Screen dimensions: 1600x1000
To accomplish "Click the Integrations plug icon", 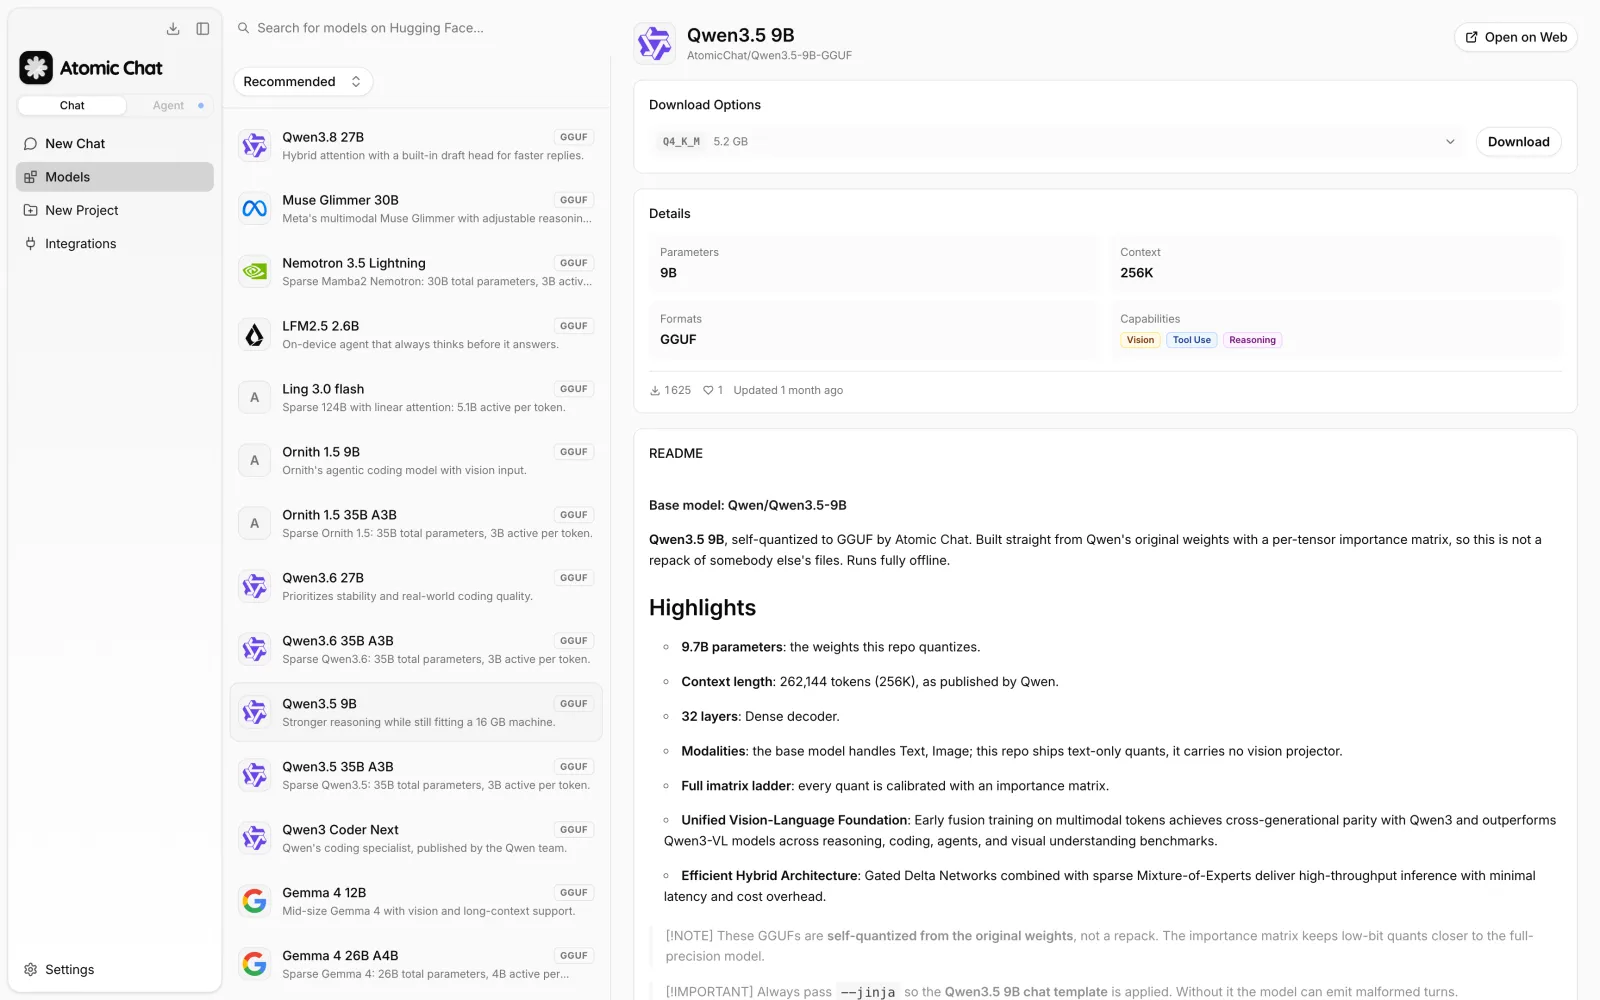I will pos(30,244).
